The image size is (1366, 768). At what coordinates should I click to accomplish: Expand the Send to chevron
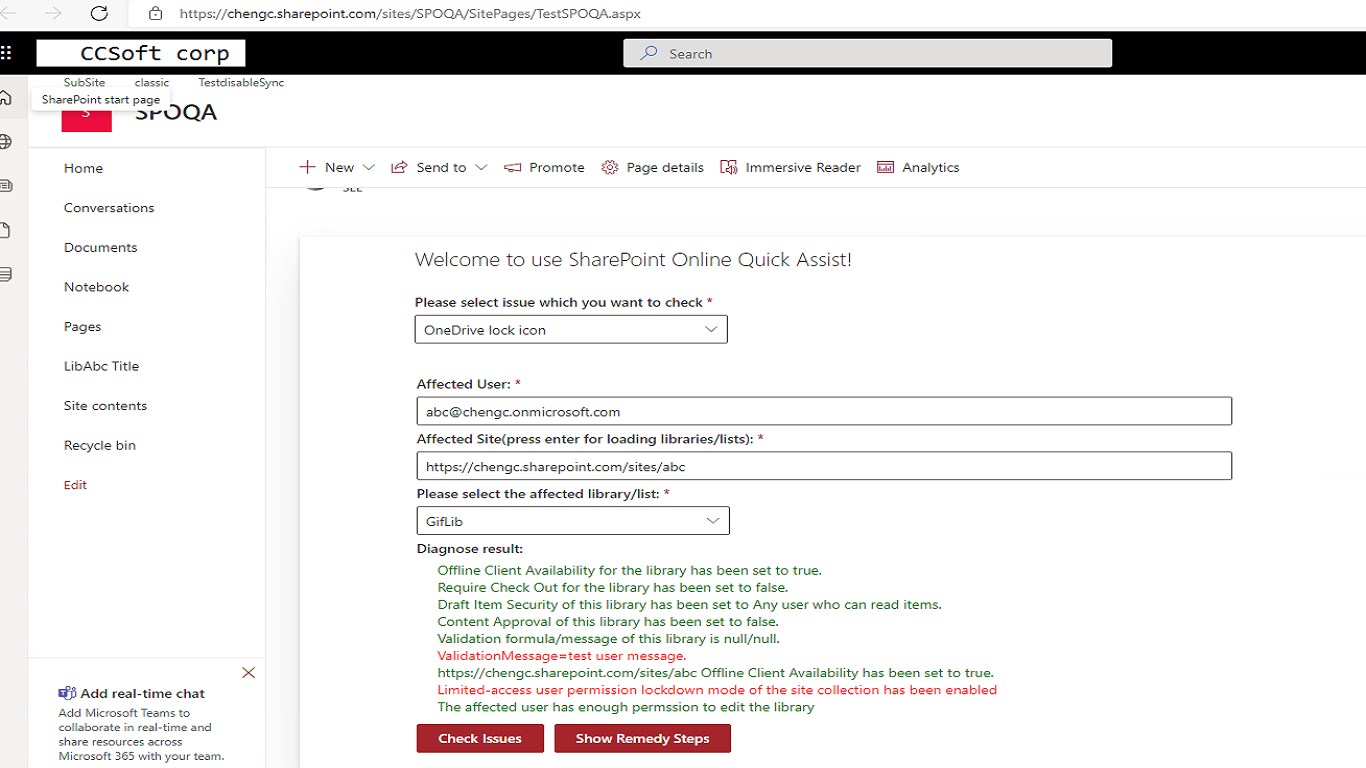481,167
